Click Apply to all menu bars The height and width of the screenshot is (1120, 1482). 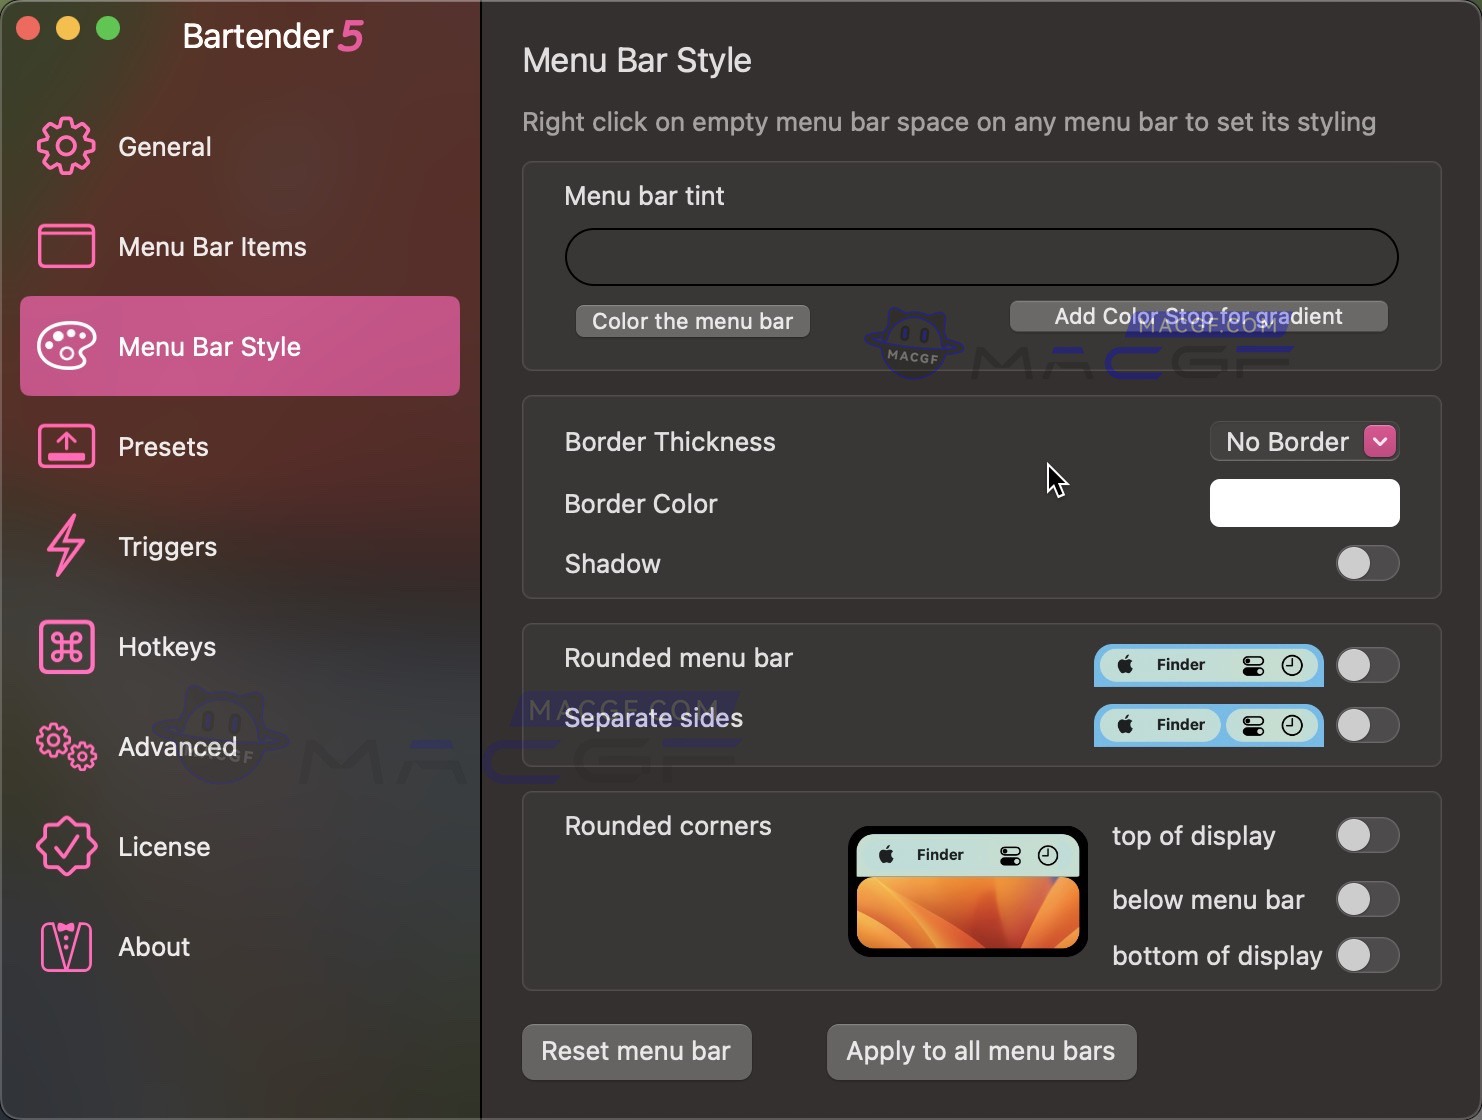980,1051
